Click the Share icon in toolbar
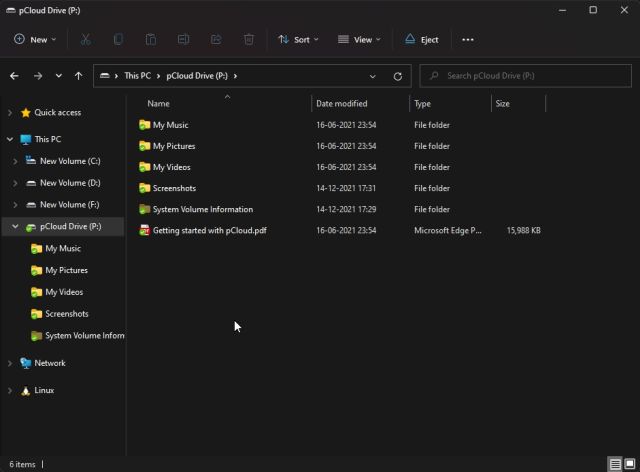640x472 pixels. [216, 40]
